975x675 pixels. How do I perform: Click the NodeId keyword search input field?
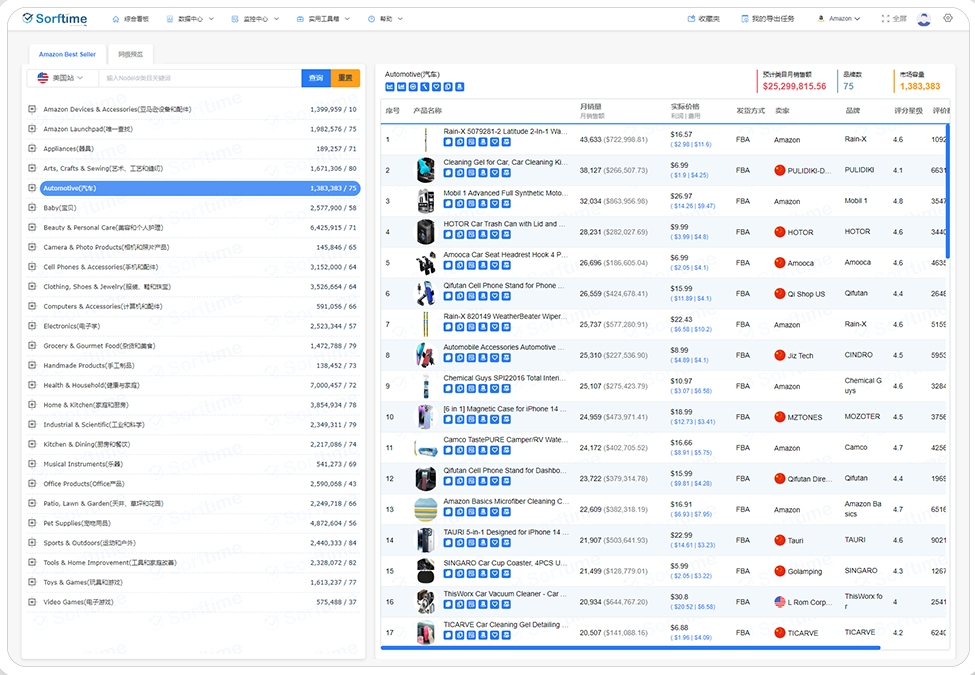pyautogui.click(x=200, y=78)
